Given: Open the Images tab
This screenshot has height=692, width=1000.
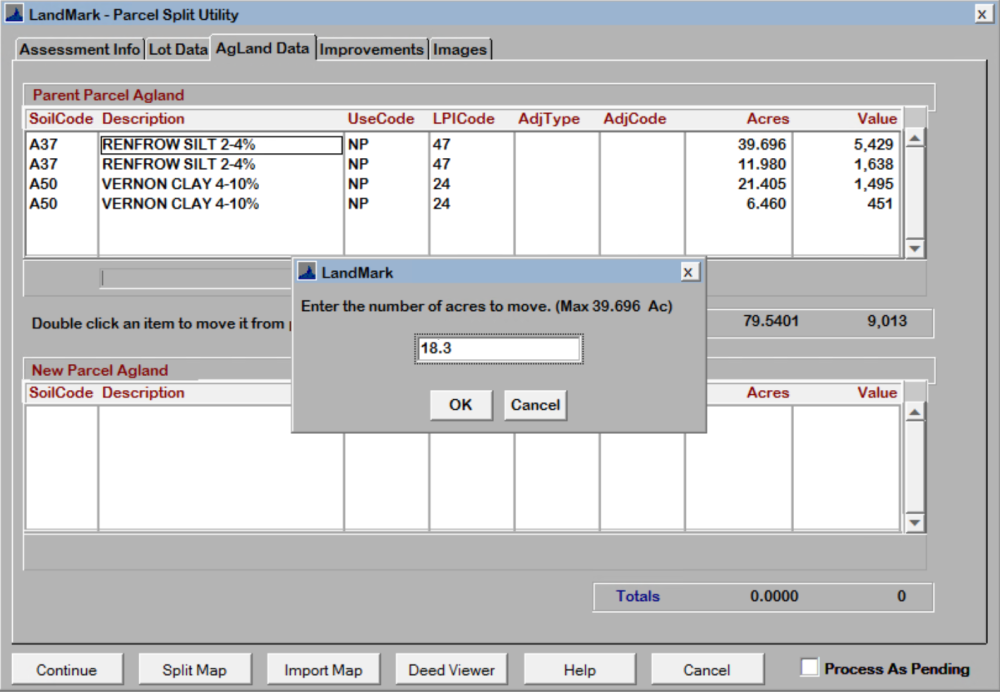Looking at the screenshot, I should click(460, 49).
